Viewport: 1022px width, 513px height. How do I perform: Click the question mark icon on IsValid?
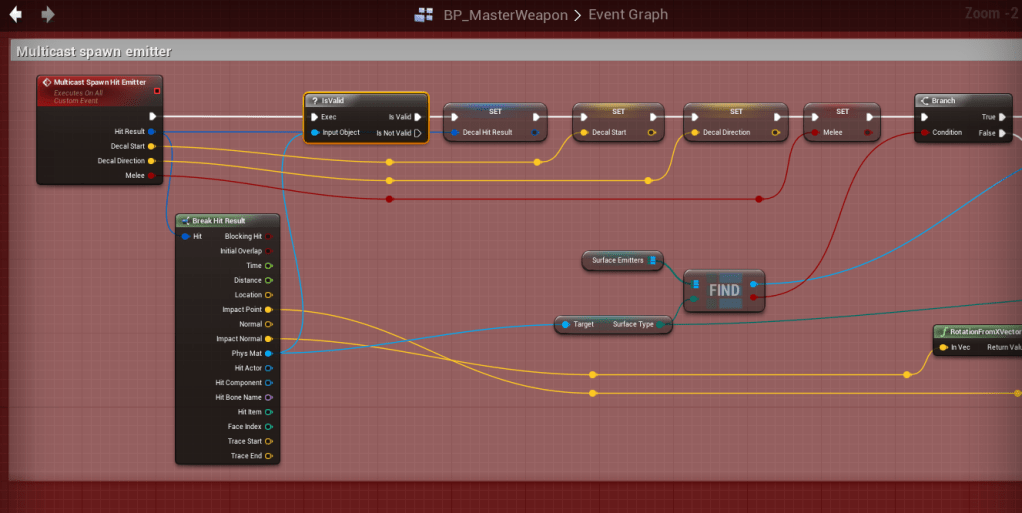coord(314,101)
